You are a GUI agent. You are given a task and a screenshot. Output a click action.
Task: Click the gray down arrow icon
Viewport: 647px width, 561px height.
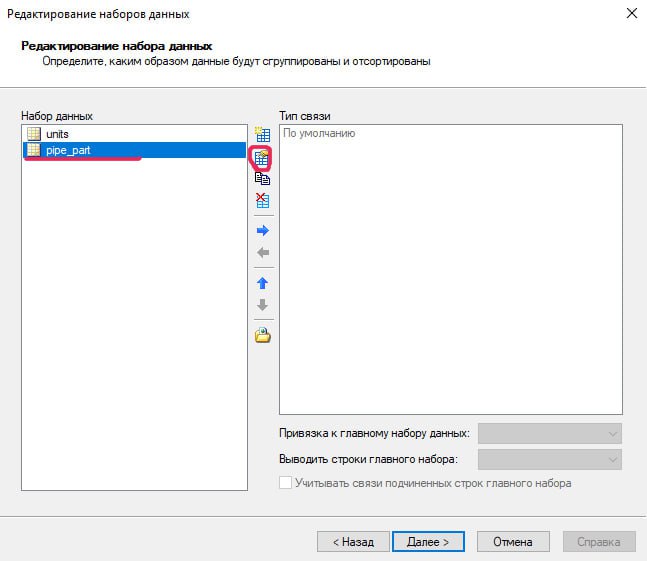click(263, 305)
